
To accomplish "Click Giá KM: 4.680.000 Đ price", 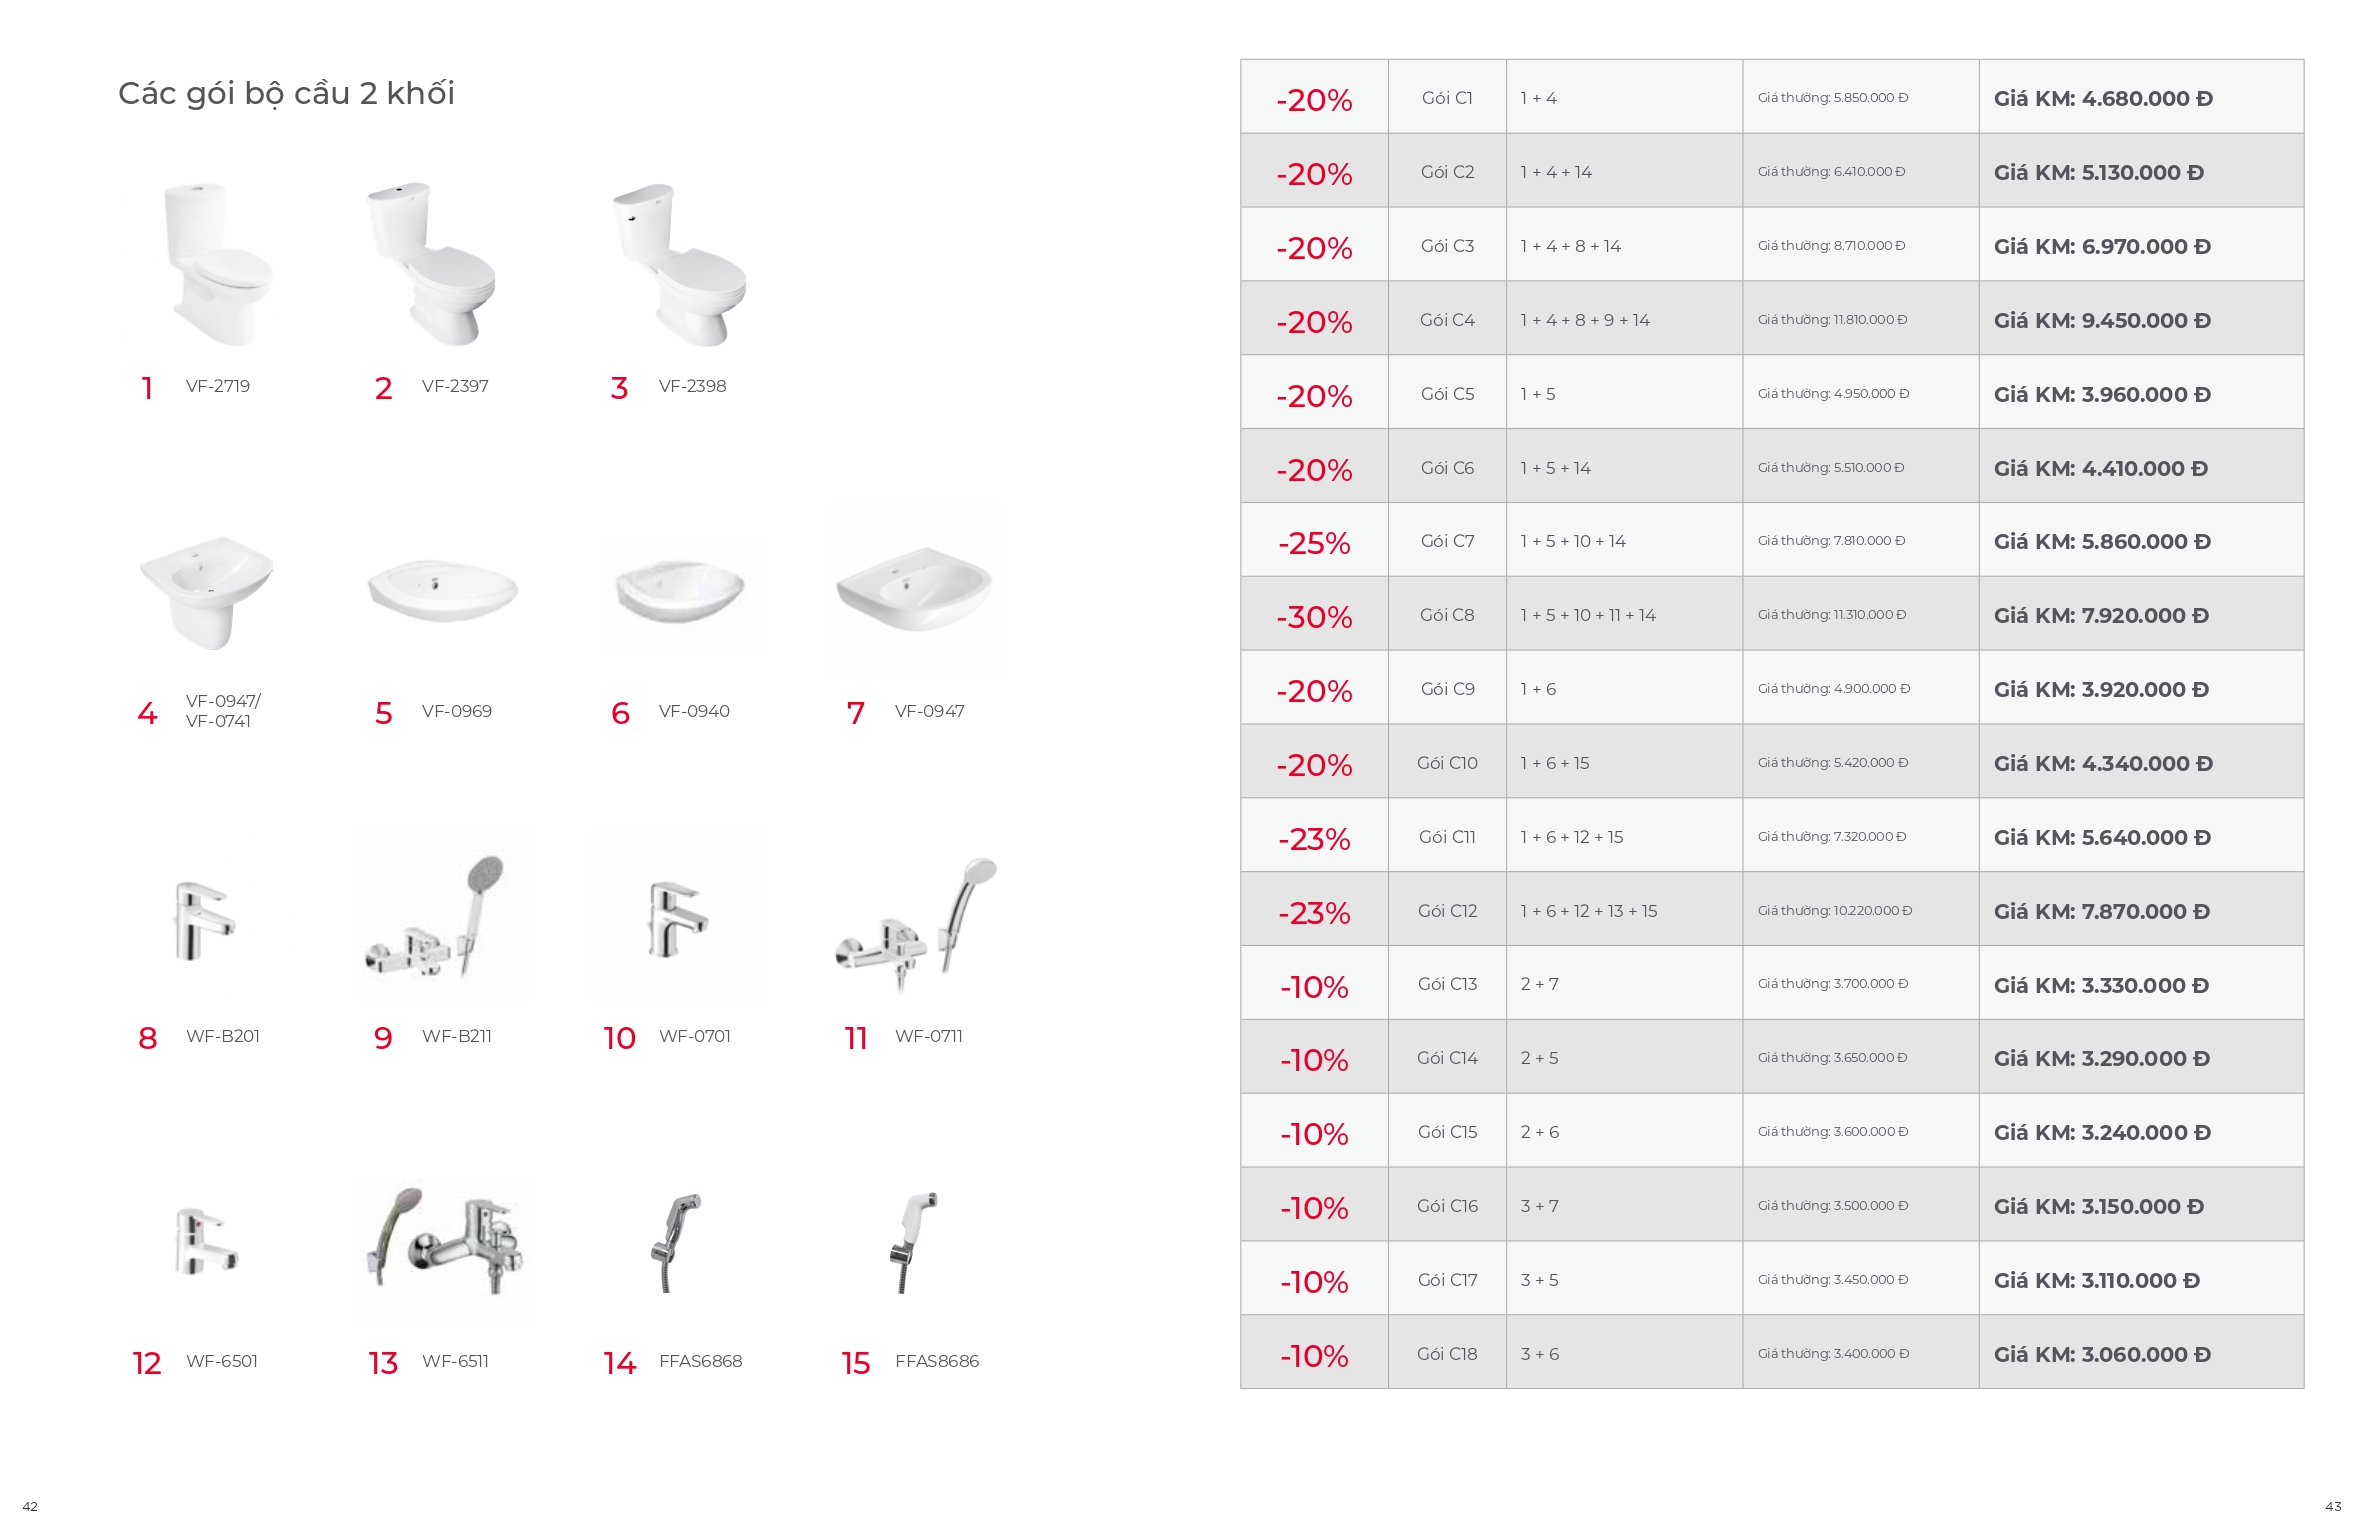I will [x=2103, y=98].
